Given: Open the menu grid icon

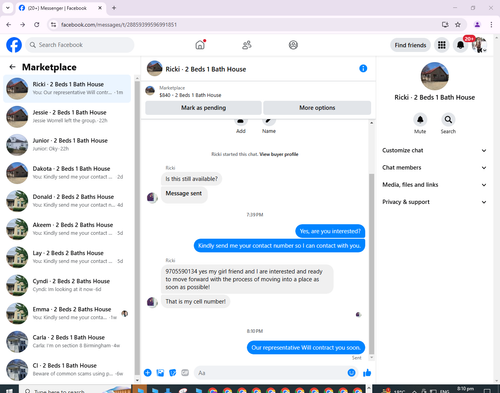Looking at the screenshot, I should pyautogui.click(x=442, y=45).
